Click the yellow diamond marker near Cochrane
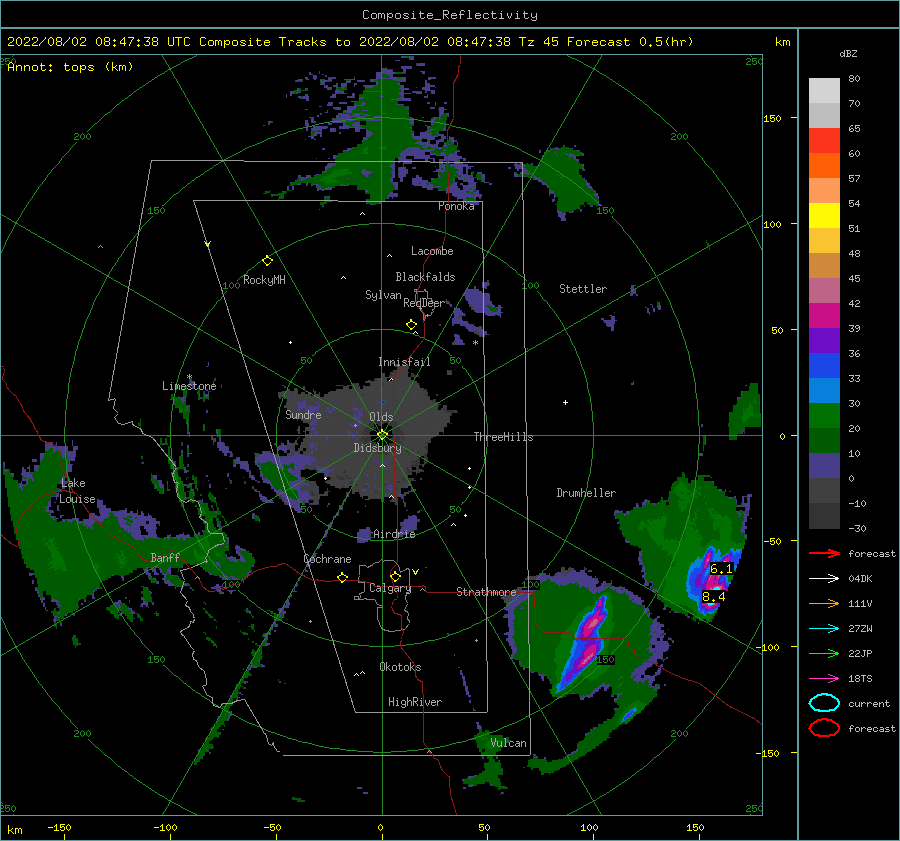 342,578
